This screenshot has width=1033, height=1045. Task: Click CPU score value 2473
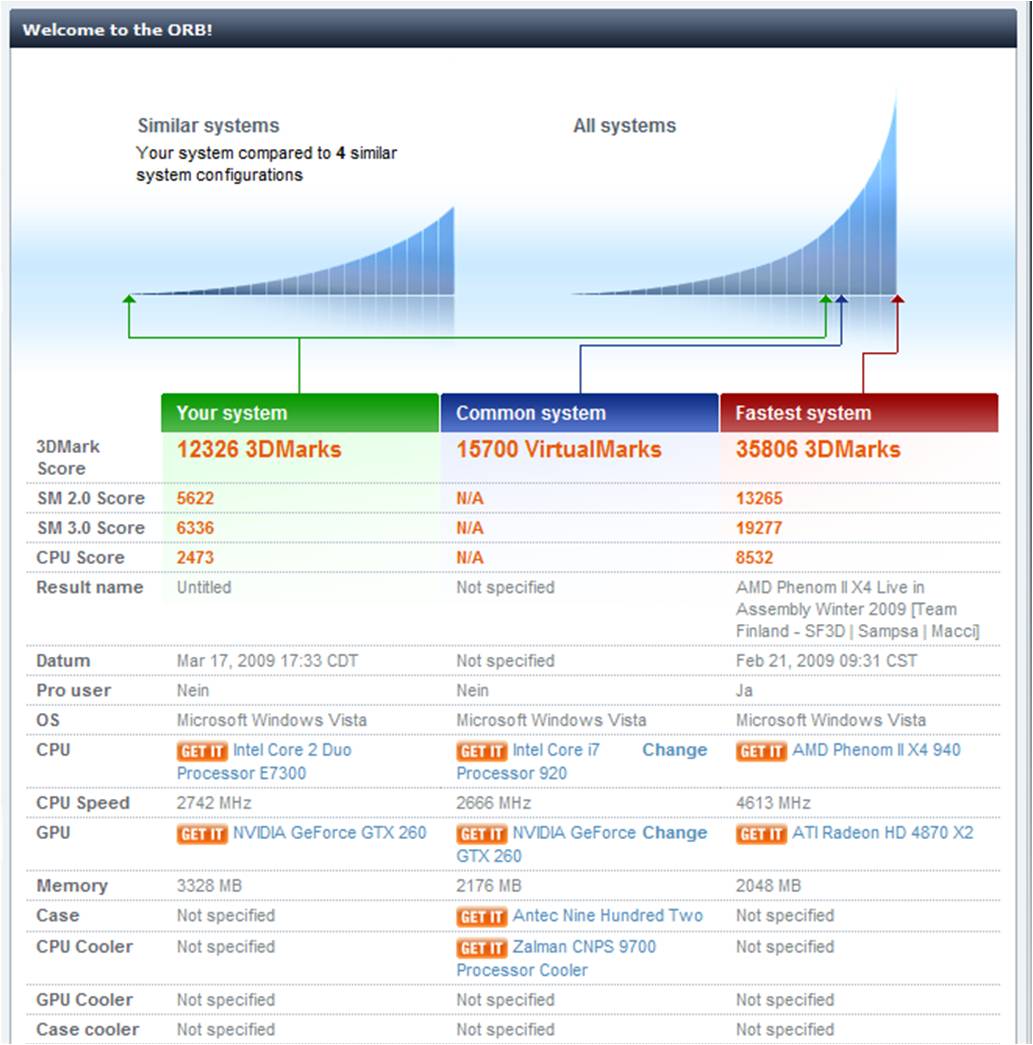tap(195, 557)
